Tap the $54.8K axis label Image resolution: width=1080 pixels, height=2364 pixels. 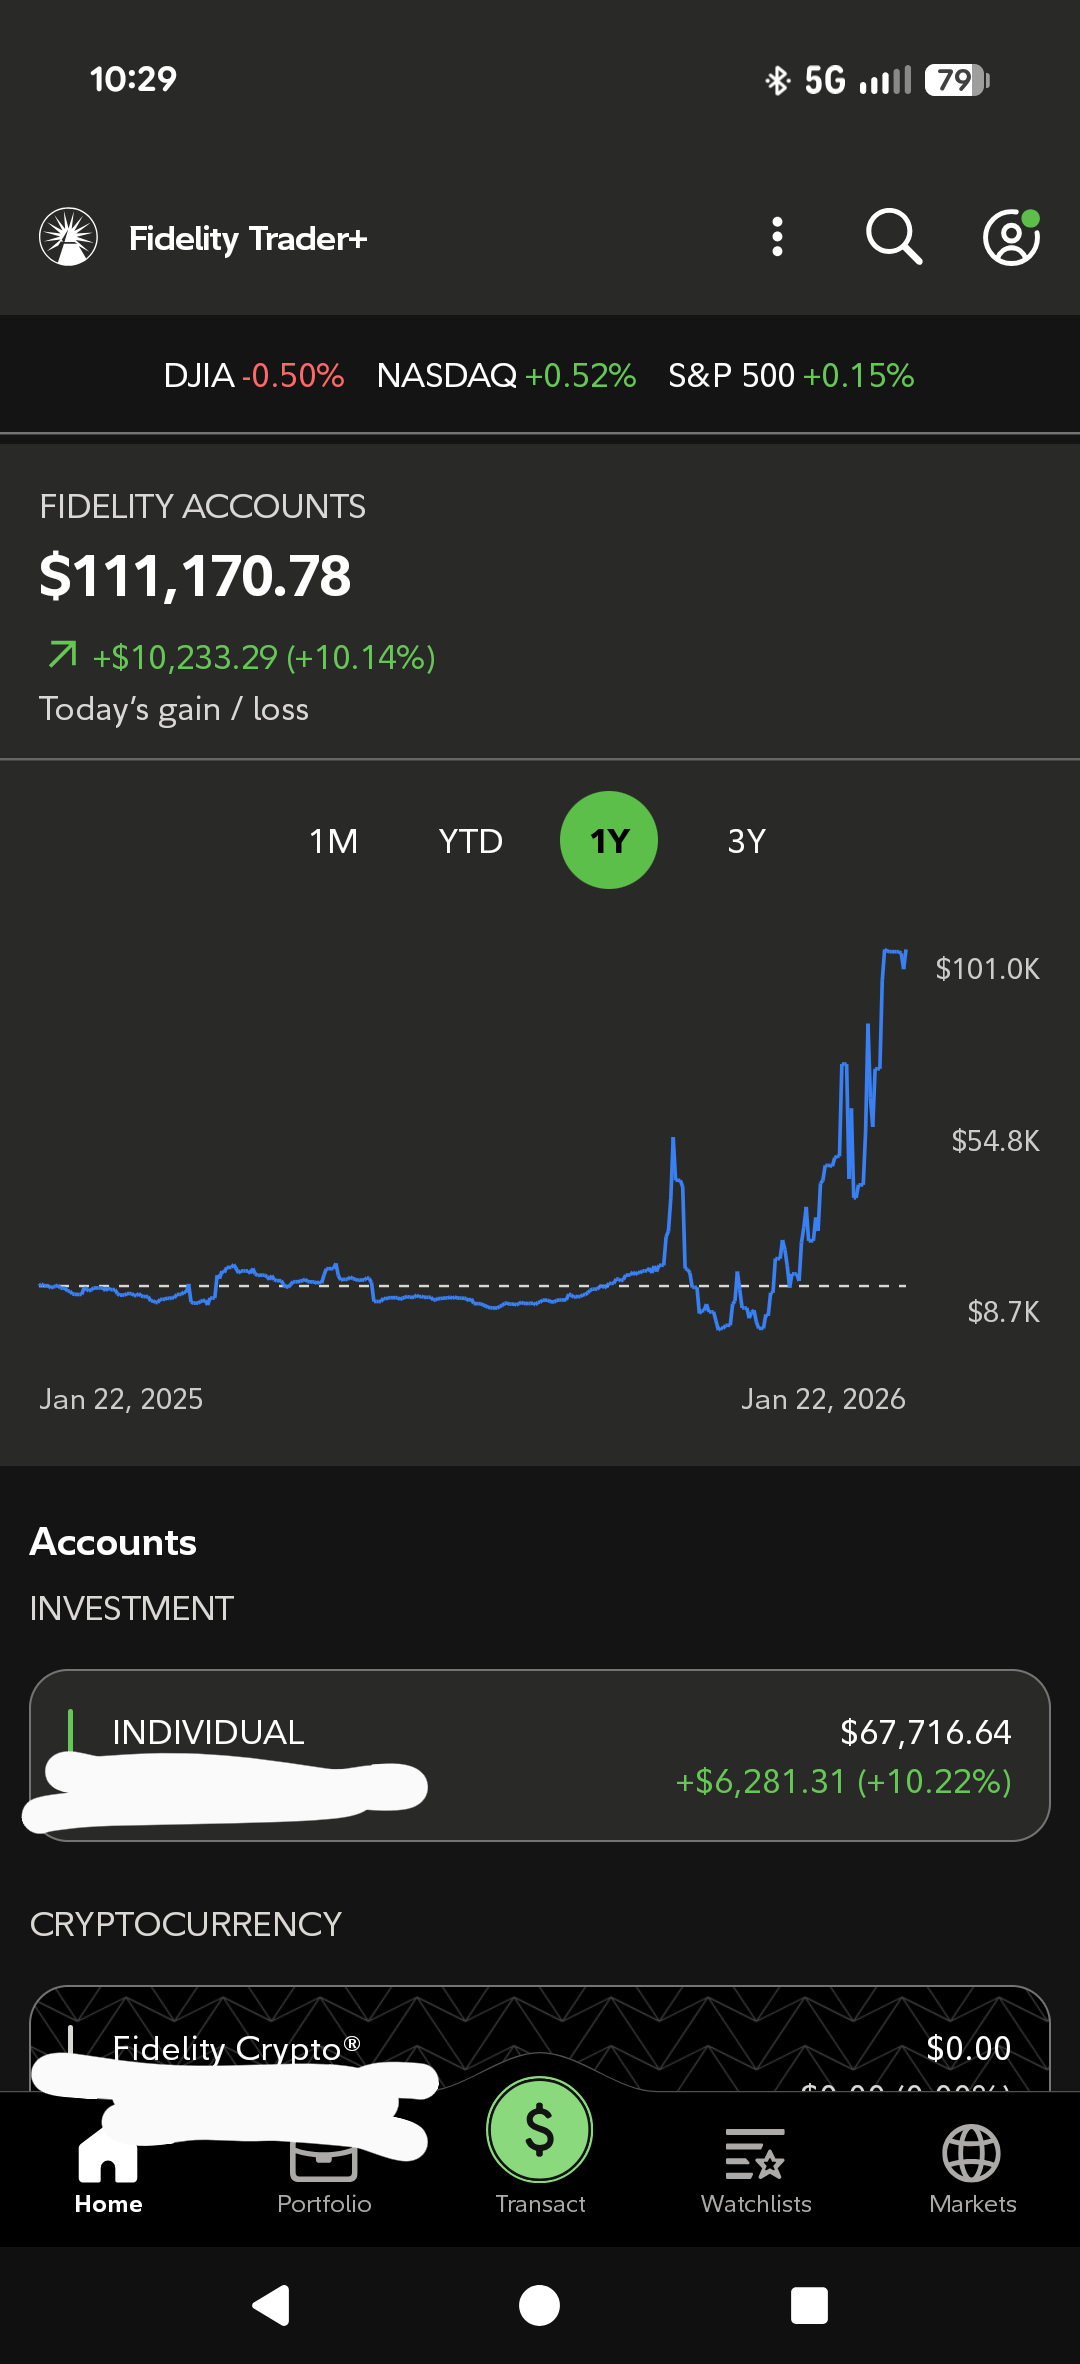point(995,1140)
